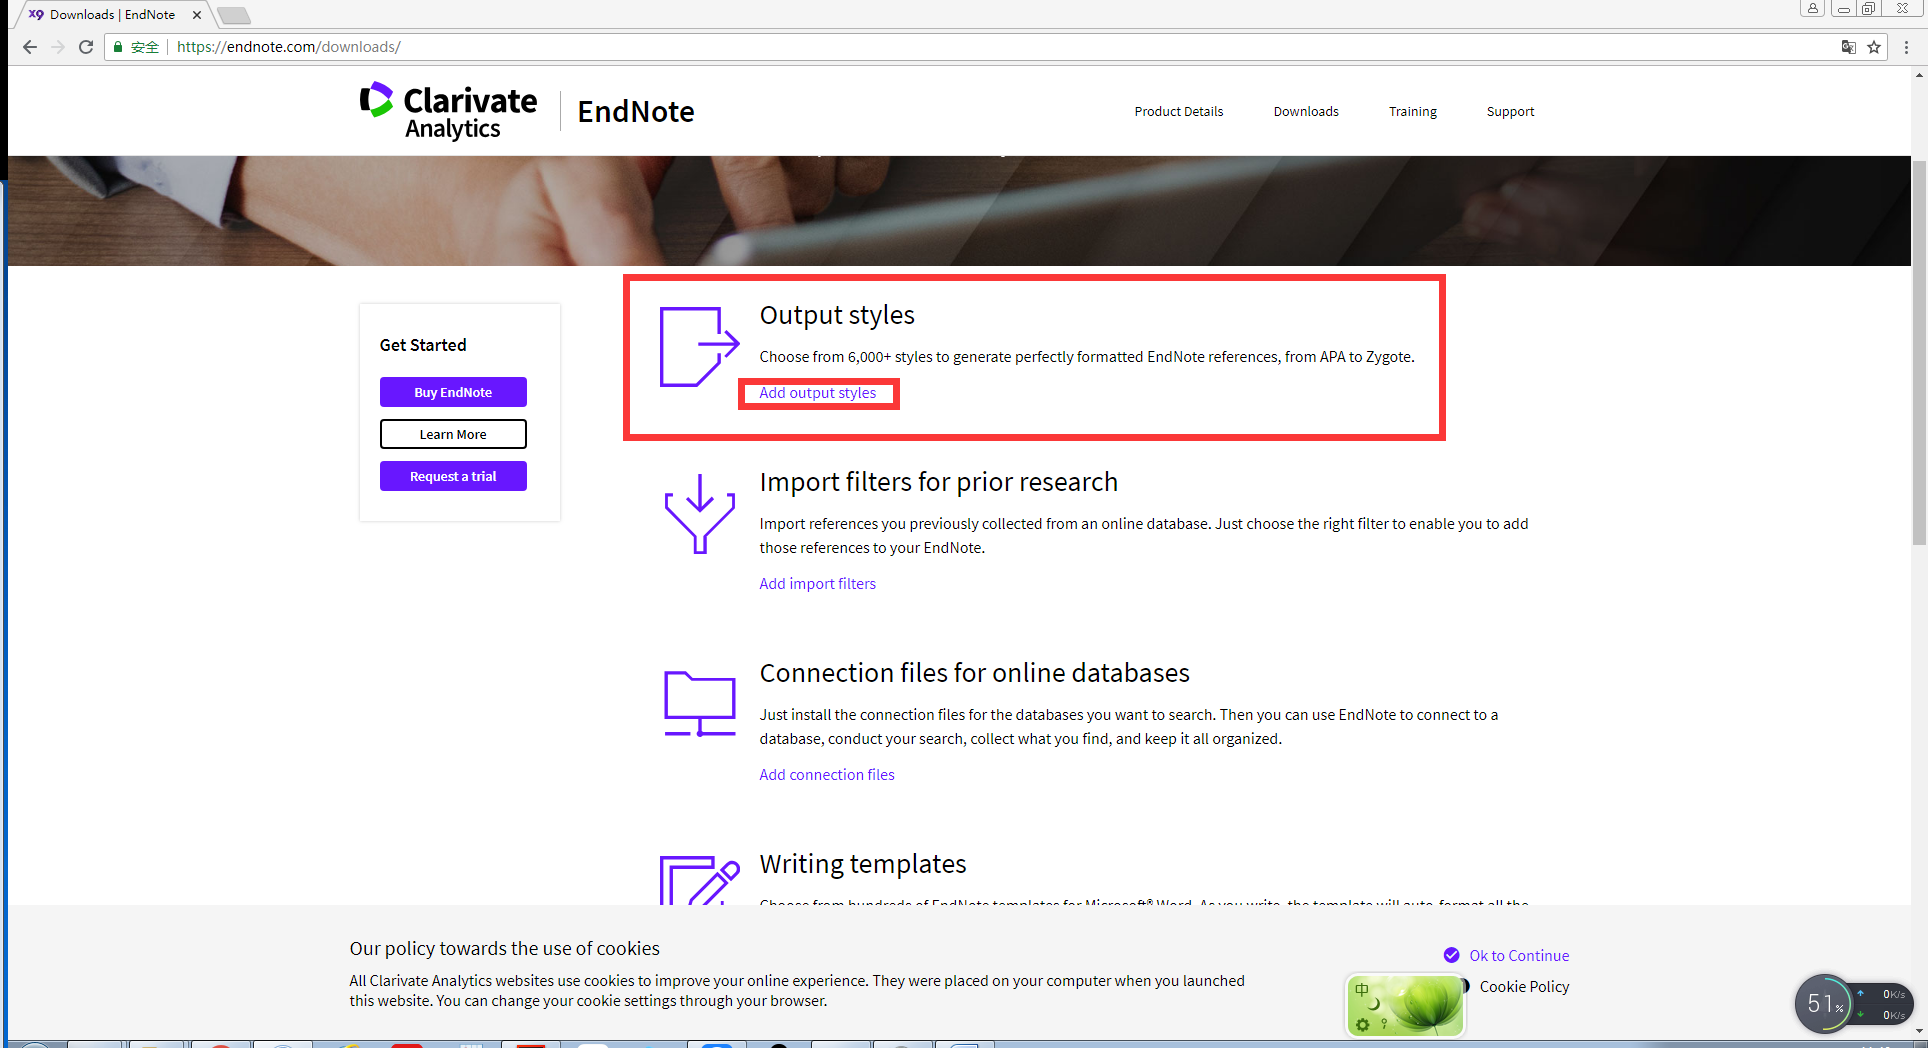Open a new browser tab

point(233,15)
